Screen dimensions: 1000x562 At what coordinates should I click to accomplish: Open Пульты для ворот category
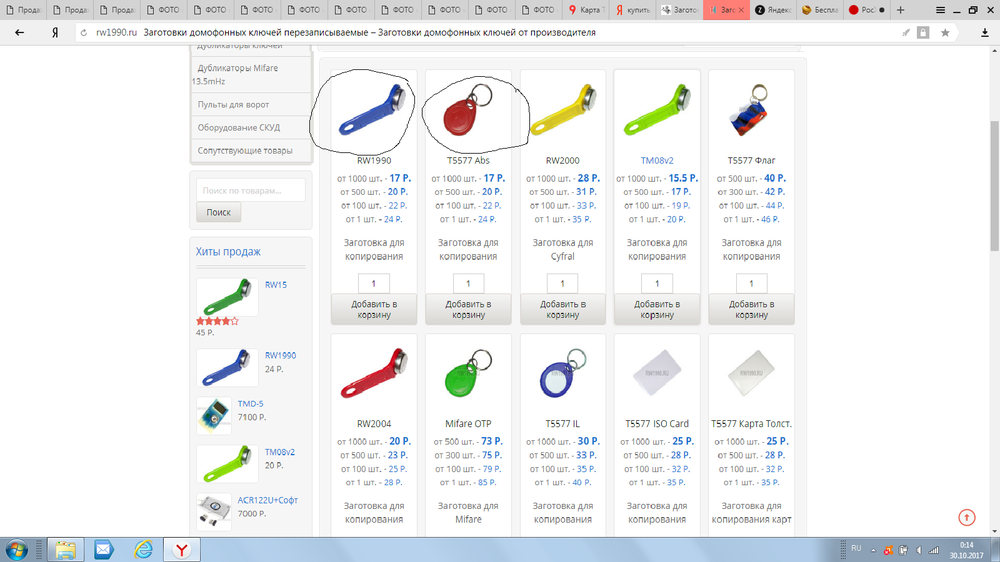pos(233,104)
